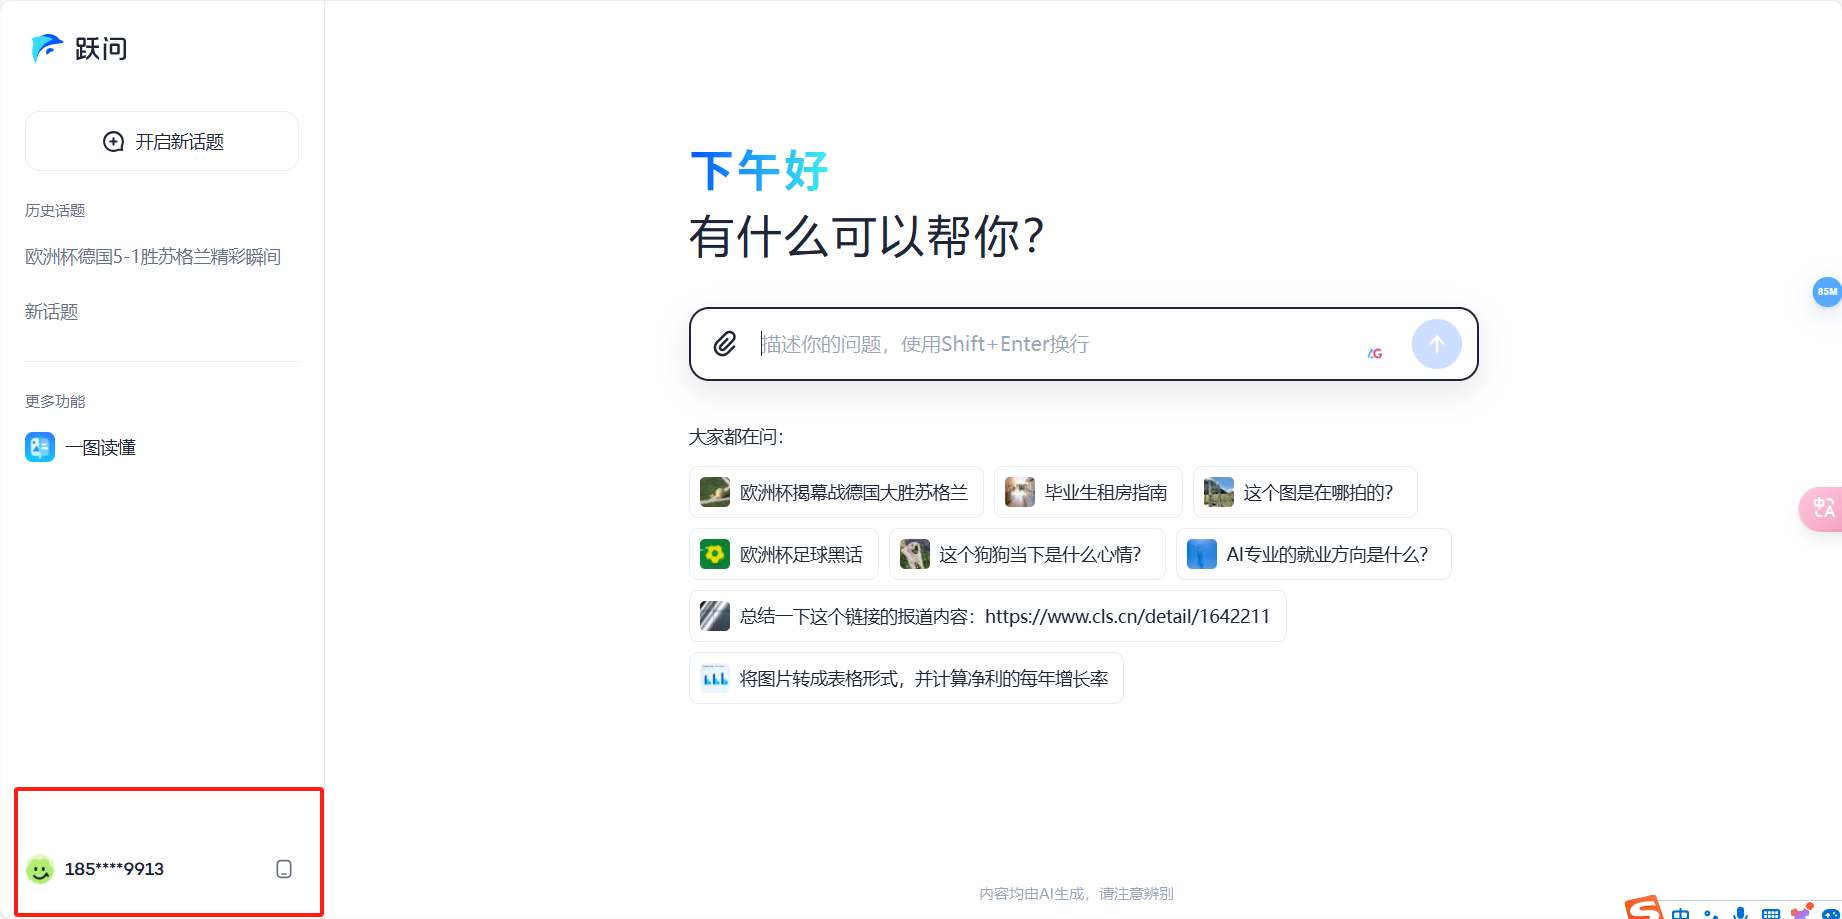This screenshot has height=919, width=1842.
Task: Click the 开启新话题 button
Action: tap(161, 141)
